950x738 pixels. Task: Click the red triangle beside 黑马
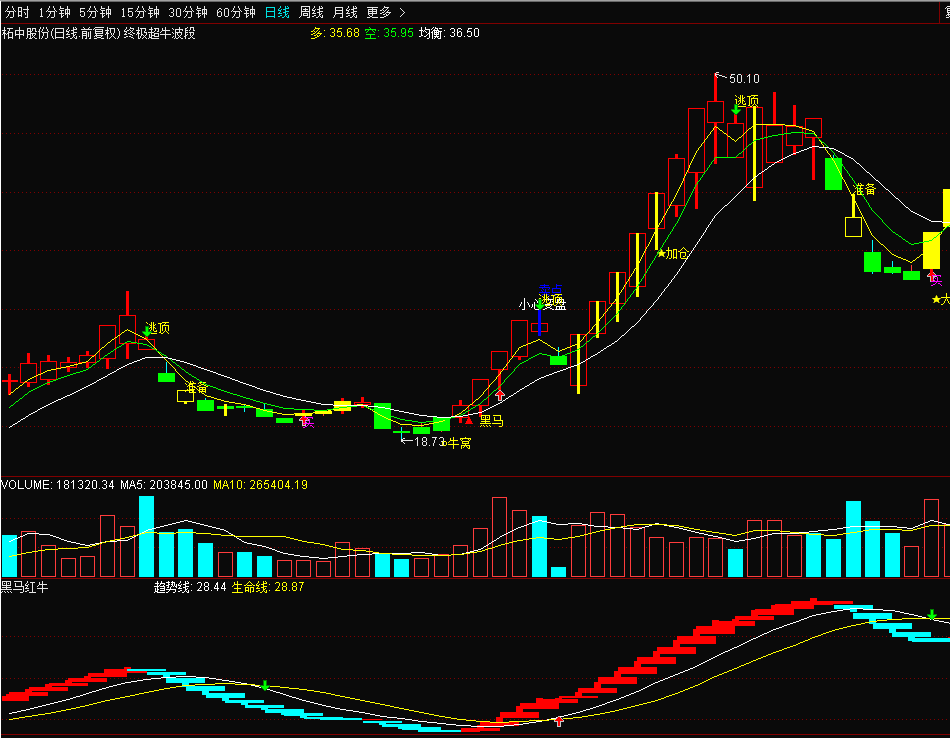tap(469, 420)
